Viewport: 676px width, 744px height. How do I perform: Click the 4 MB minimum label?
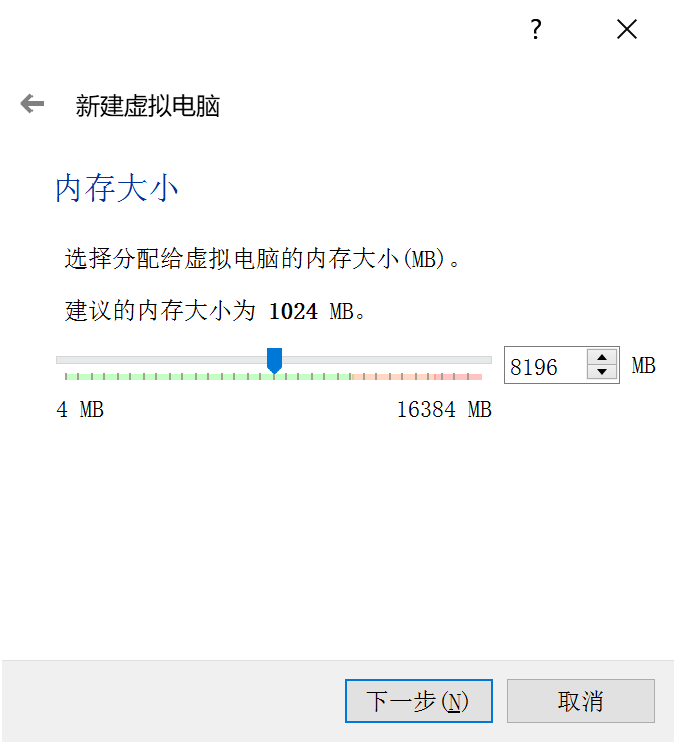(x=80, y=410)
